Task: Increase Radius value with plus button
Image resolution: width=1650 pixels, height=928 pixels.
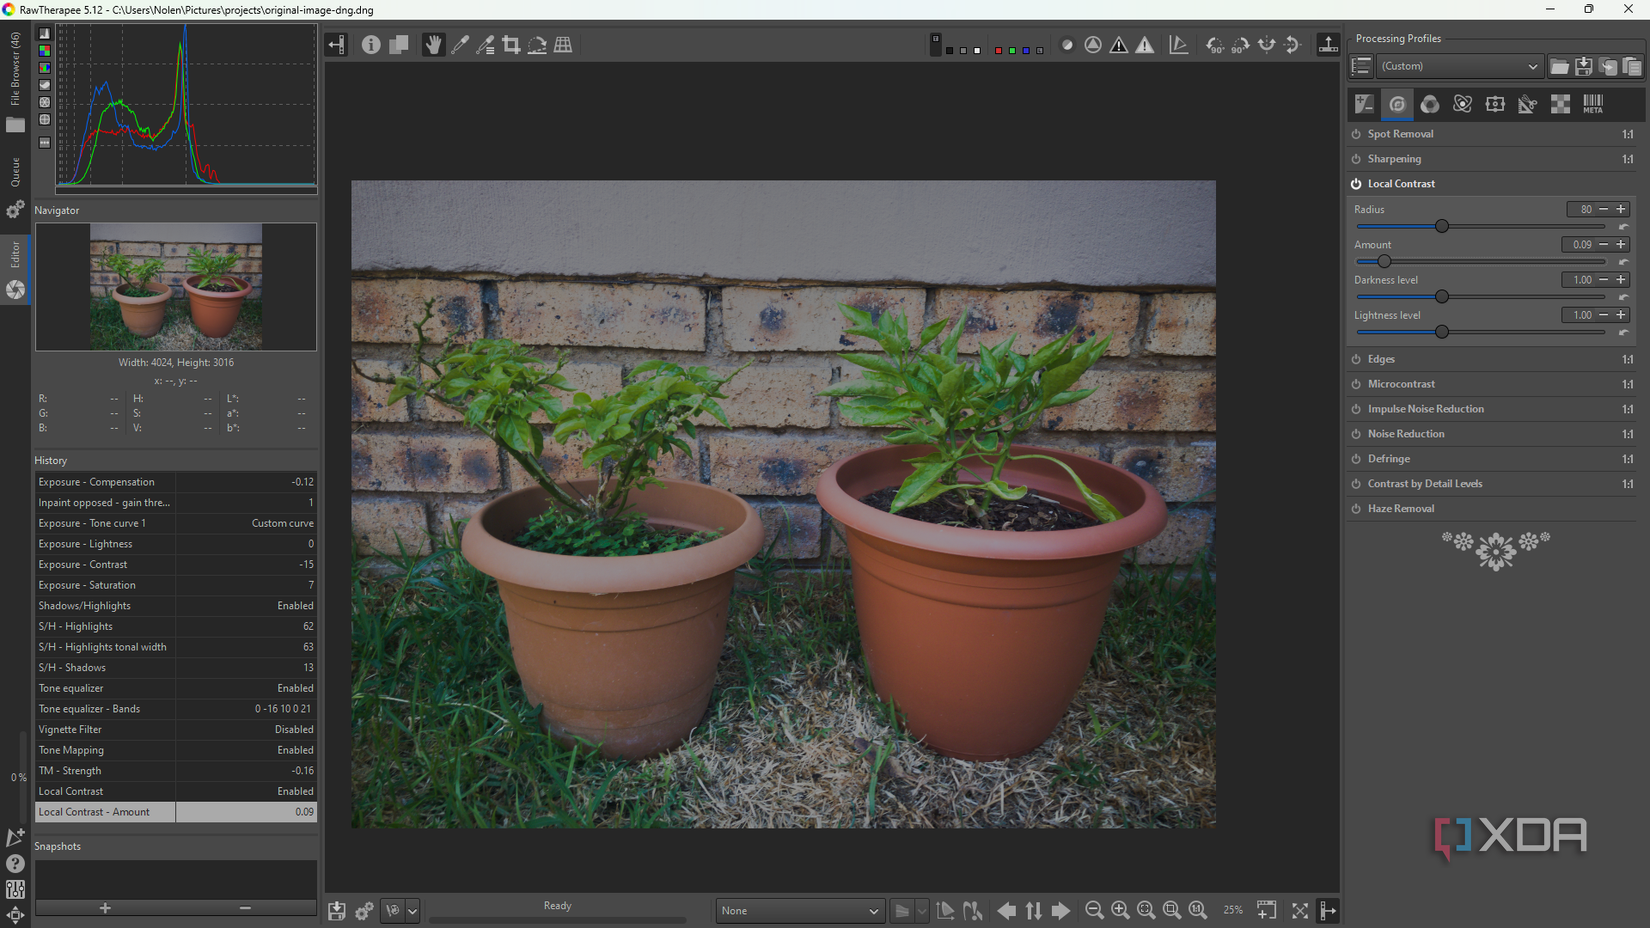Action: tap(1621, 209)
